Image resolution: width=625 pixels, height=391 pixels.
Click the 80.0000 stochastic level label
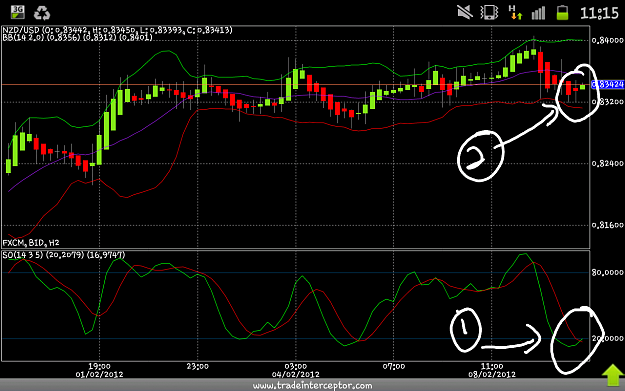pyautogui.click(x=607, y=272)
